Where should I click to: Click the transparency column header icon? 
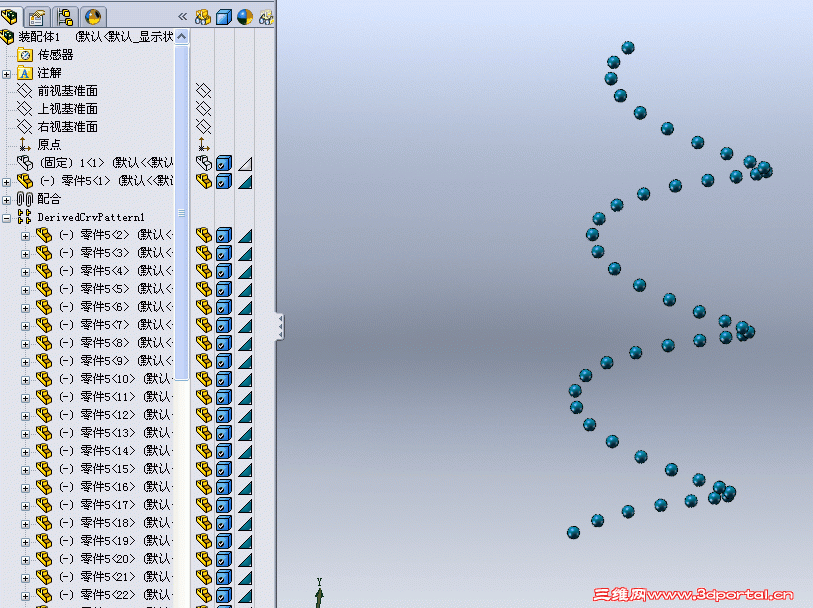[265, 17]
